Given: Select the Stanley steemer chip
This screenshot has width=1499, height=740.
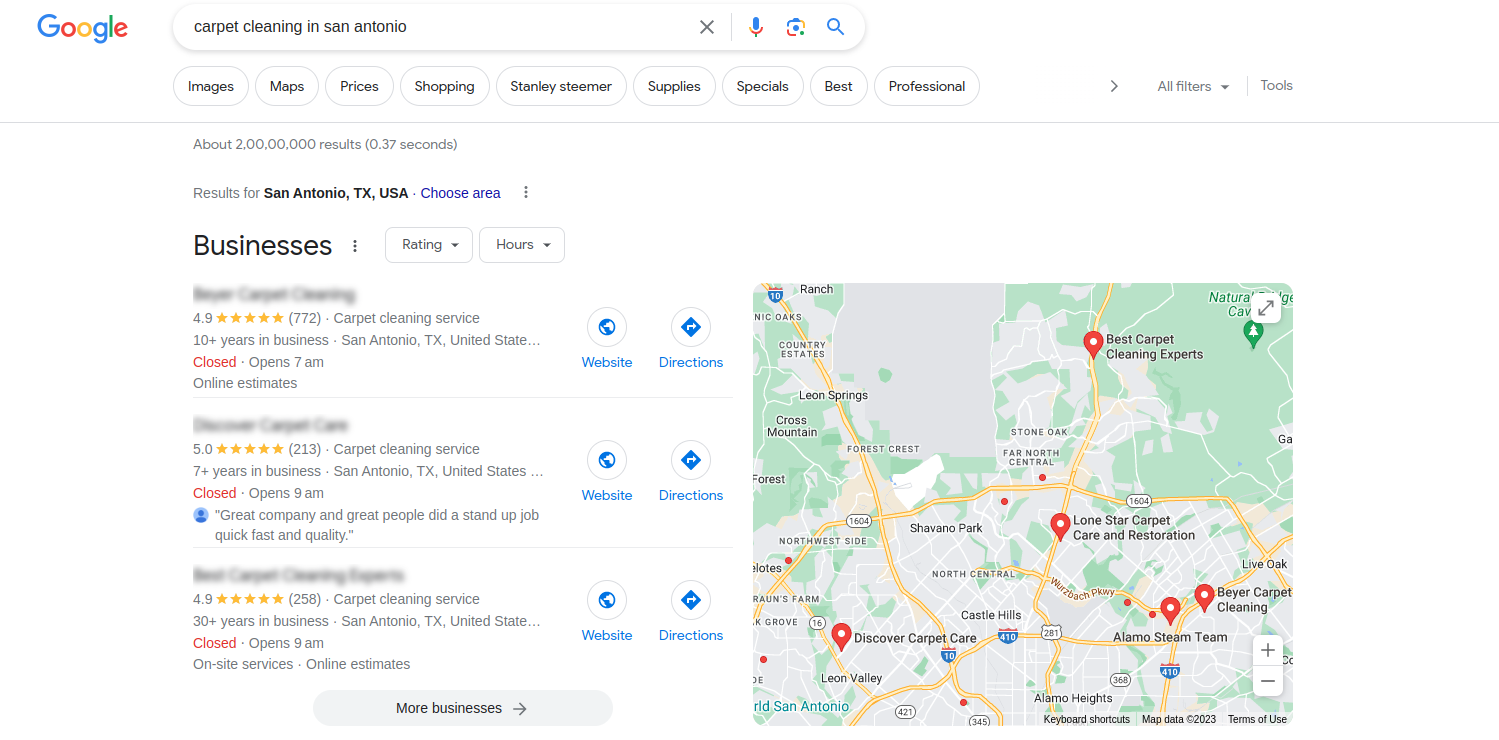Looking at the screenshot, I should point(561,86).
